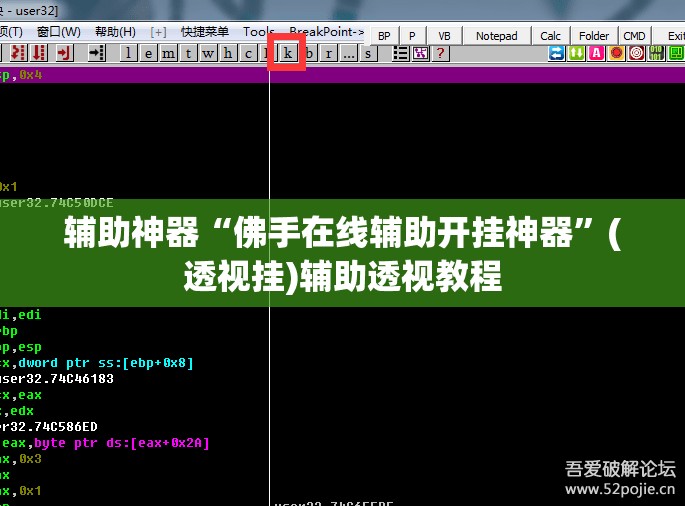This screenshot has width=685, height=506.
Task: Click the pink letter A plugin icon
Action: [x=596, y=53]
